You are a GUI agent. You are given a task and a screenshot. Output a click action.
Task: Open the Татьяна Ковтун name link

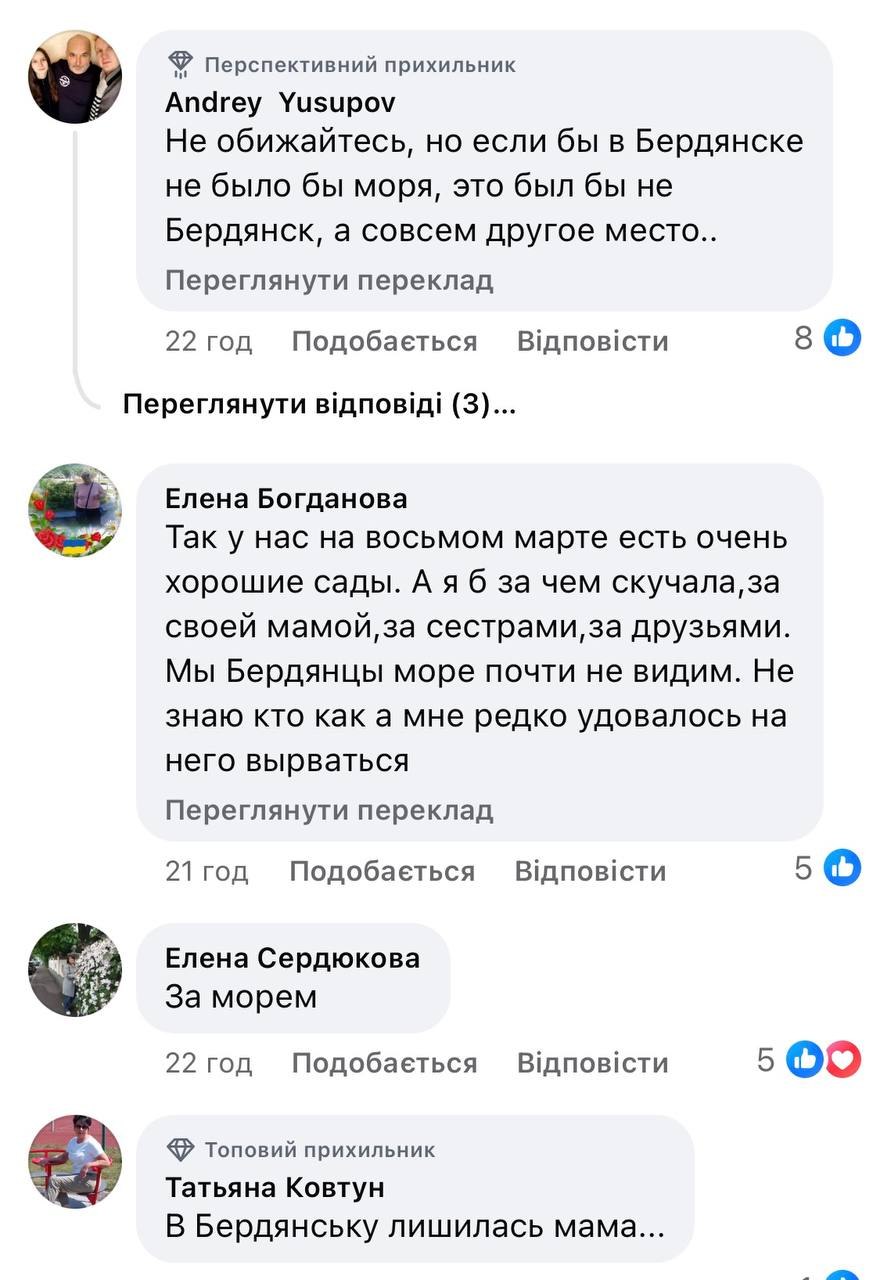tap(275, 1187)
